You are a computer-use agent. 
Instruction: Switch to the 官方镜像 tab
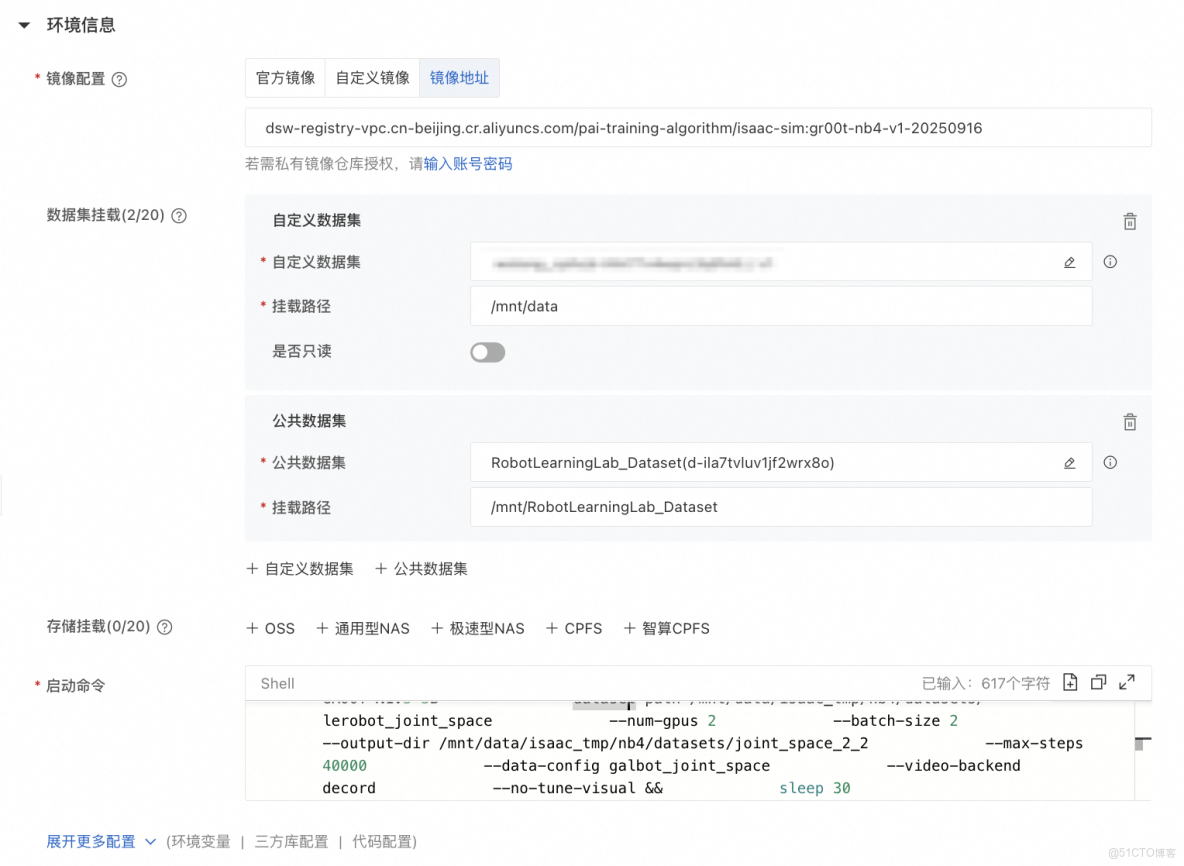pos(285,77)
